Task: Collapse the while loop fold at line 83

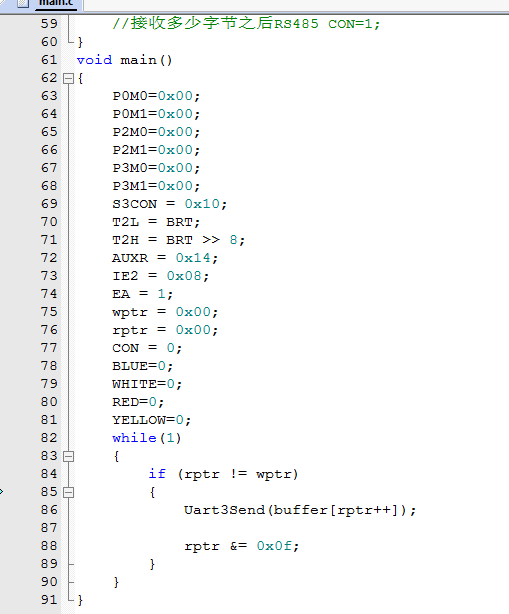Action: 69,456
